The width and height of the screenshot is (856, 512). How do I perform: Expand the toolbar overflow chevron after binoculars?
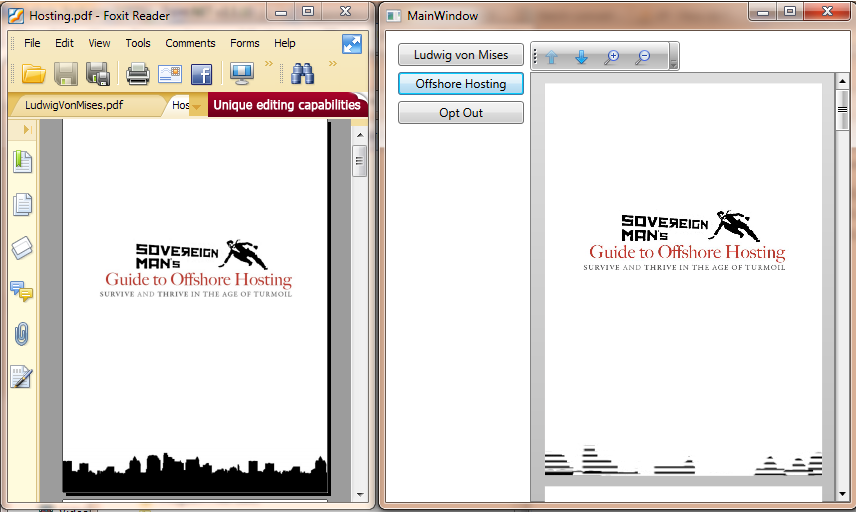point(332,64)
